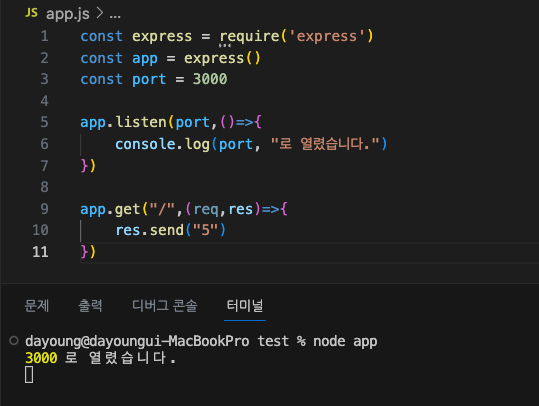Click the port variable on line 3
Viewport: 539px width, 406px height.
coord(149,80)
